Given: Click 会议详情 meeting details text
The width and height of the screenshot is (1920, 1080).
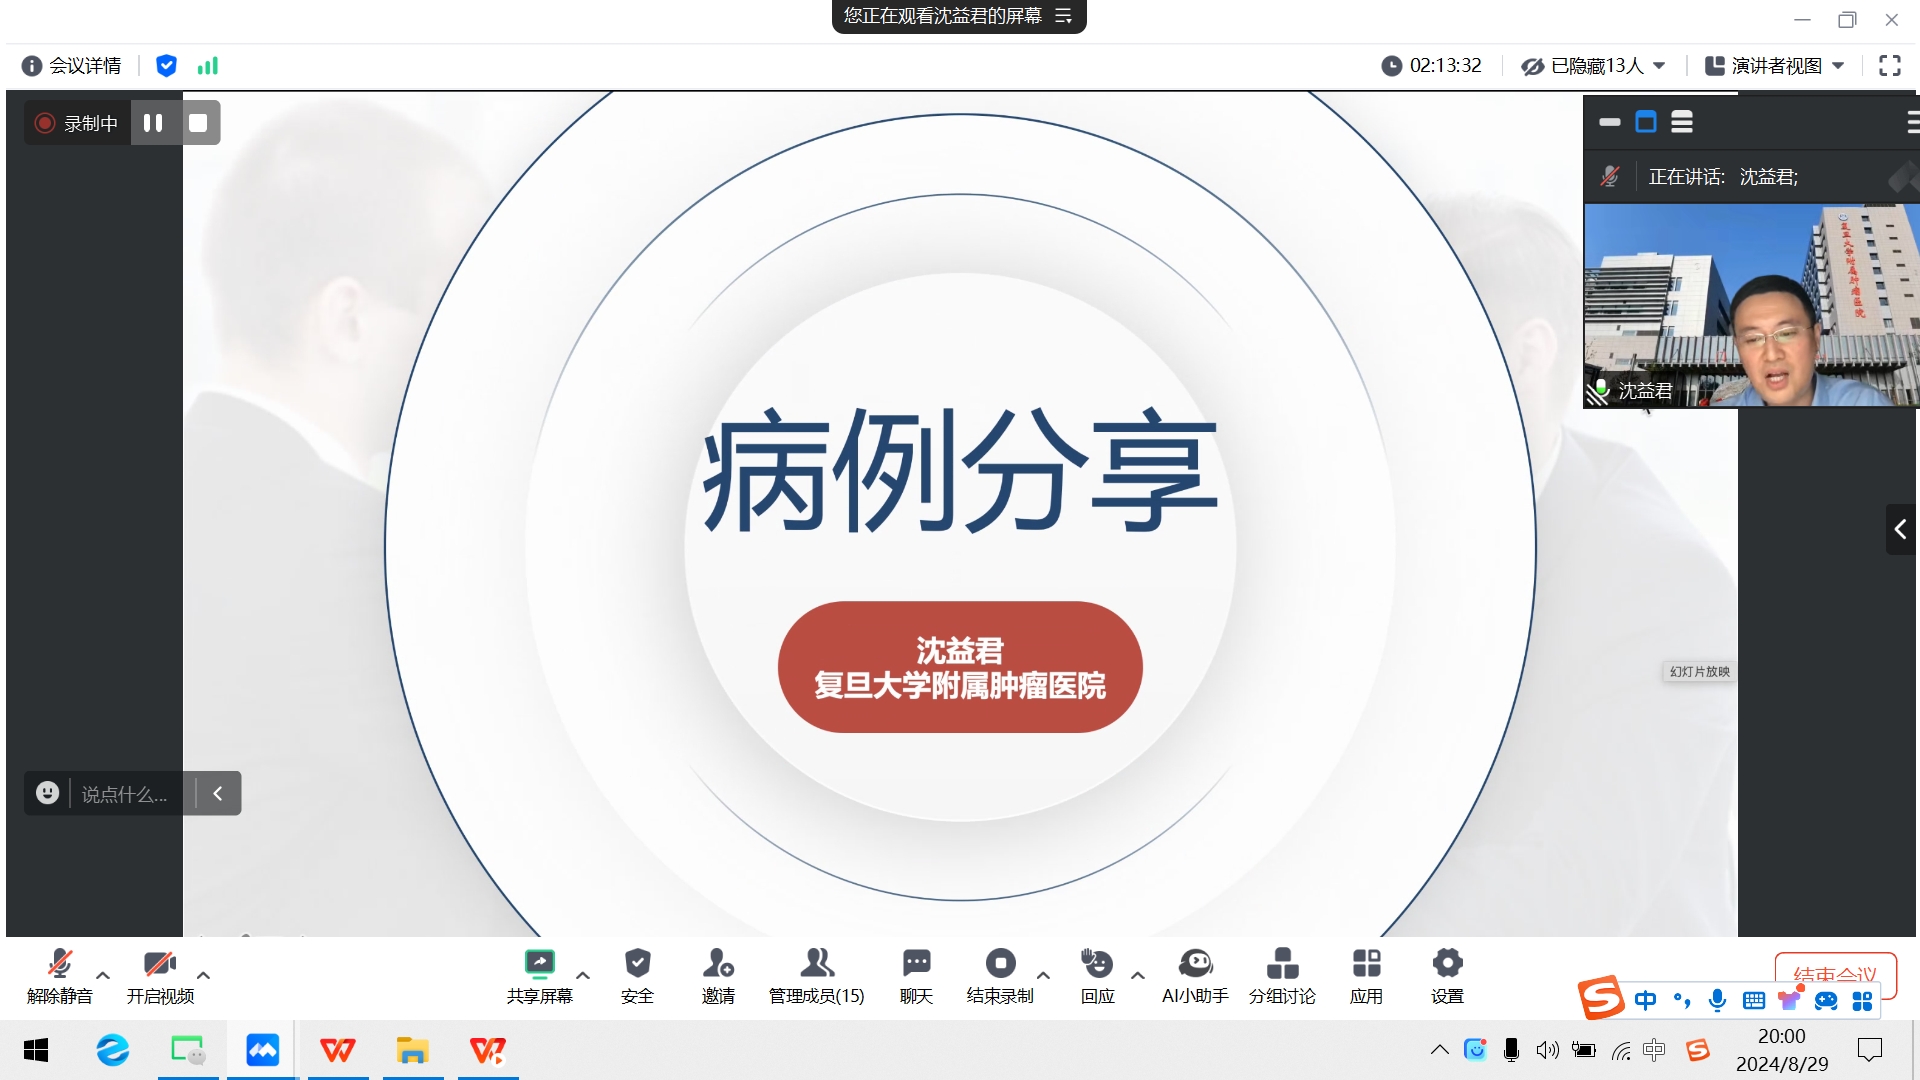Looking at the screenshot, I should coord(85,66).
